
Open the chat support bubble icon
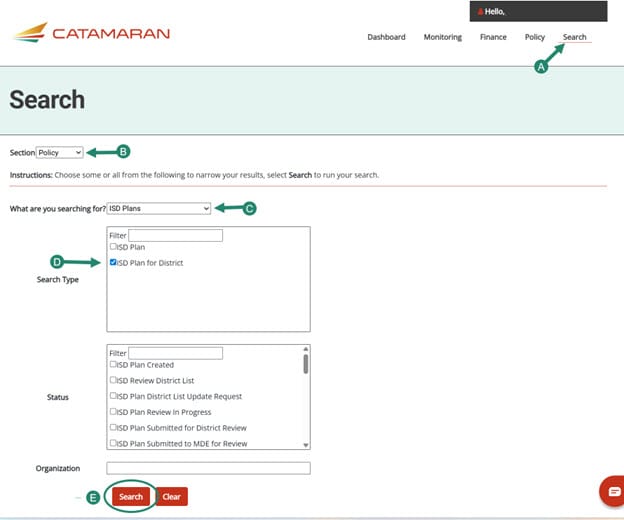(x=614, y=491)
